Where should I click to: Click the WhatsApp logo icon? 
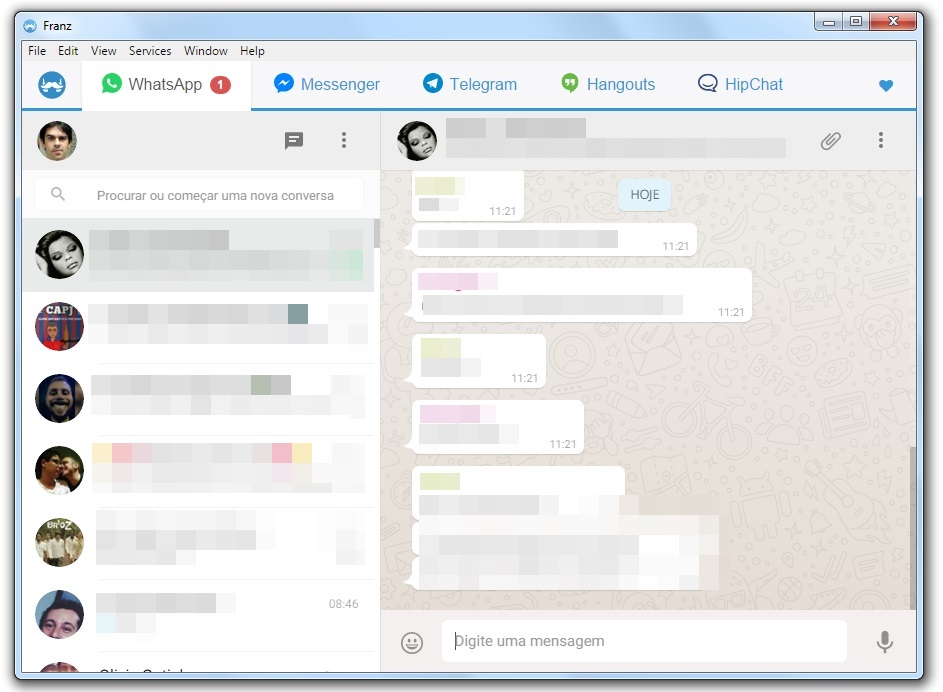(112, 84)
